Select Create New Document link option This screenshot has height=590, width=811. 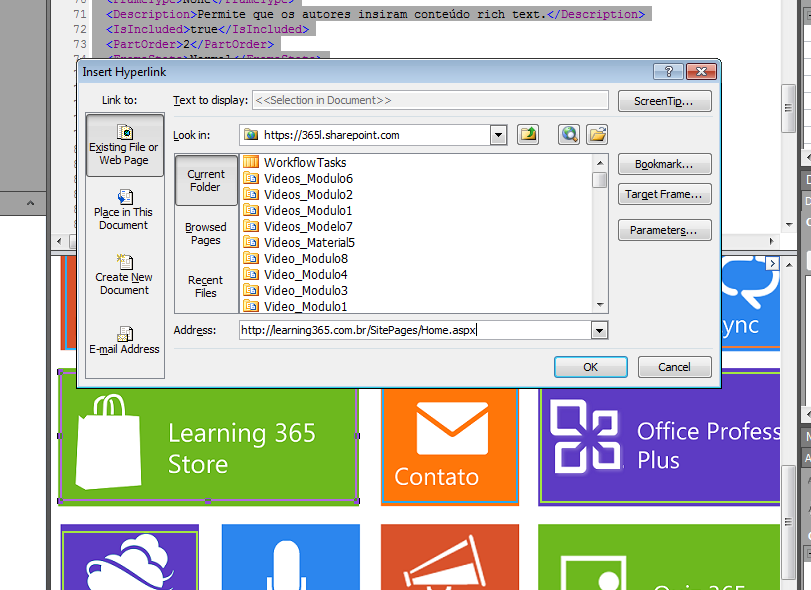coord(124,276)
